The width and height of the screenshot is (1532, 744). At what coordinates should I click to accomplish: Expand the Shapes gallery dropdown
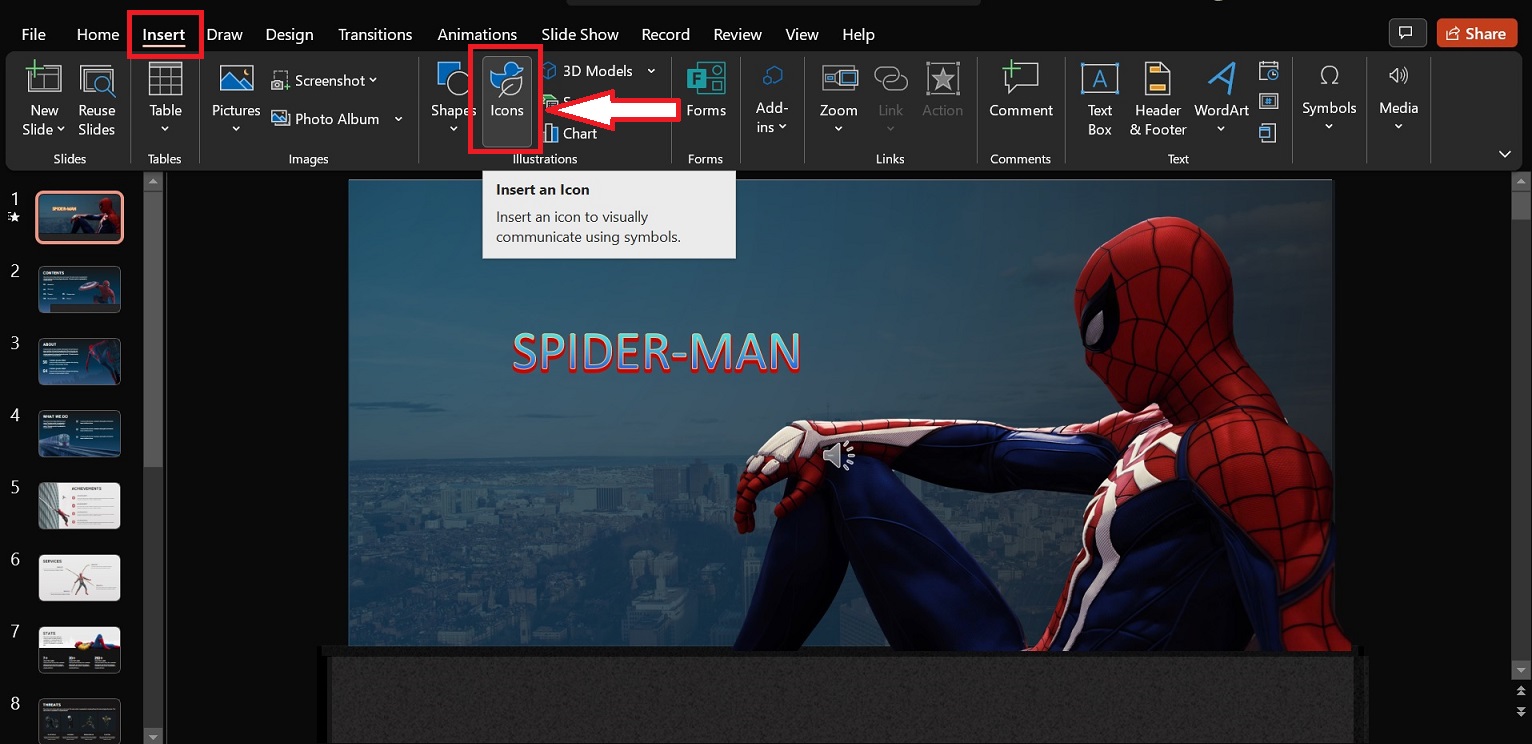click(453, 129)
